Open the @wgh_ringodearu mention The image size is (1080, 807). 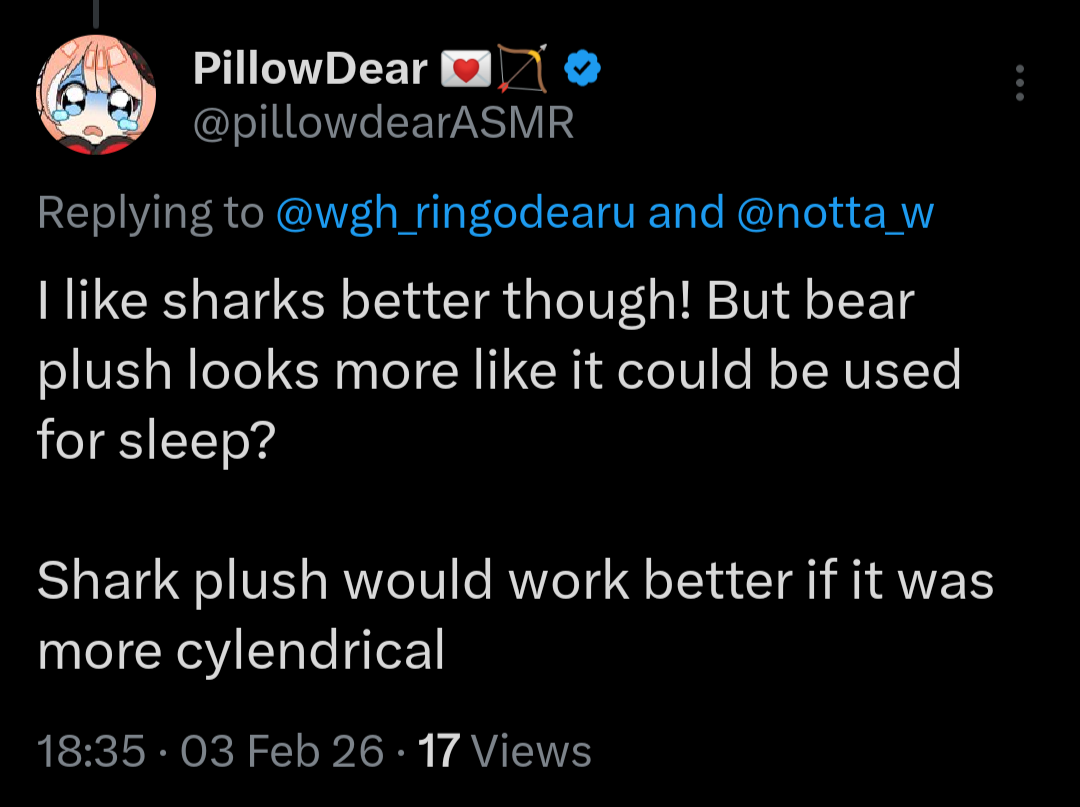coord(455,213)
